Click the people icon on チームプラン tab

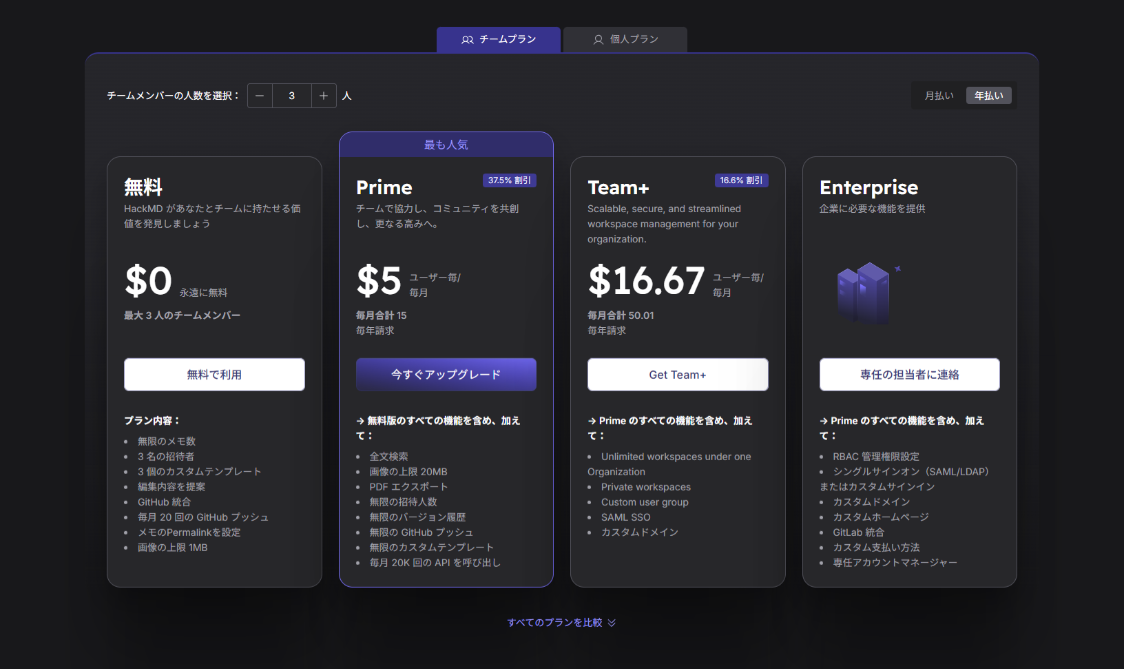(x=467, y=40)
